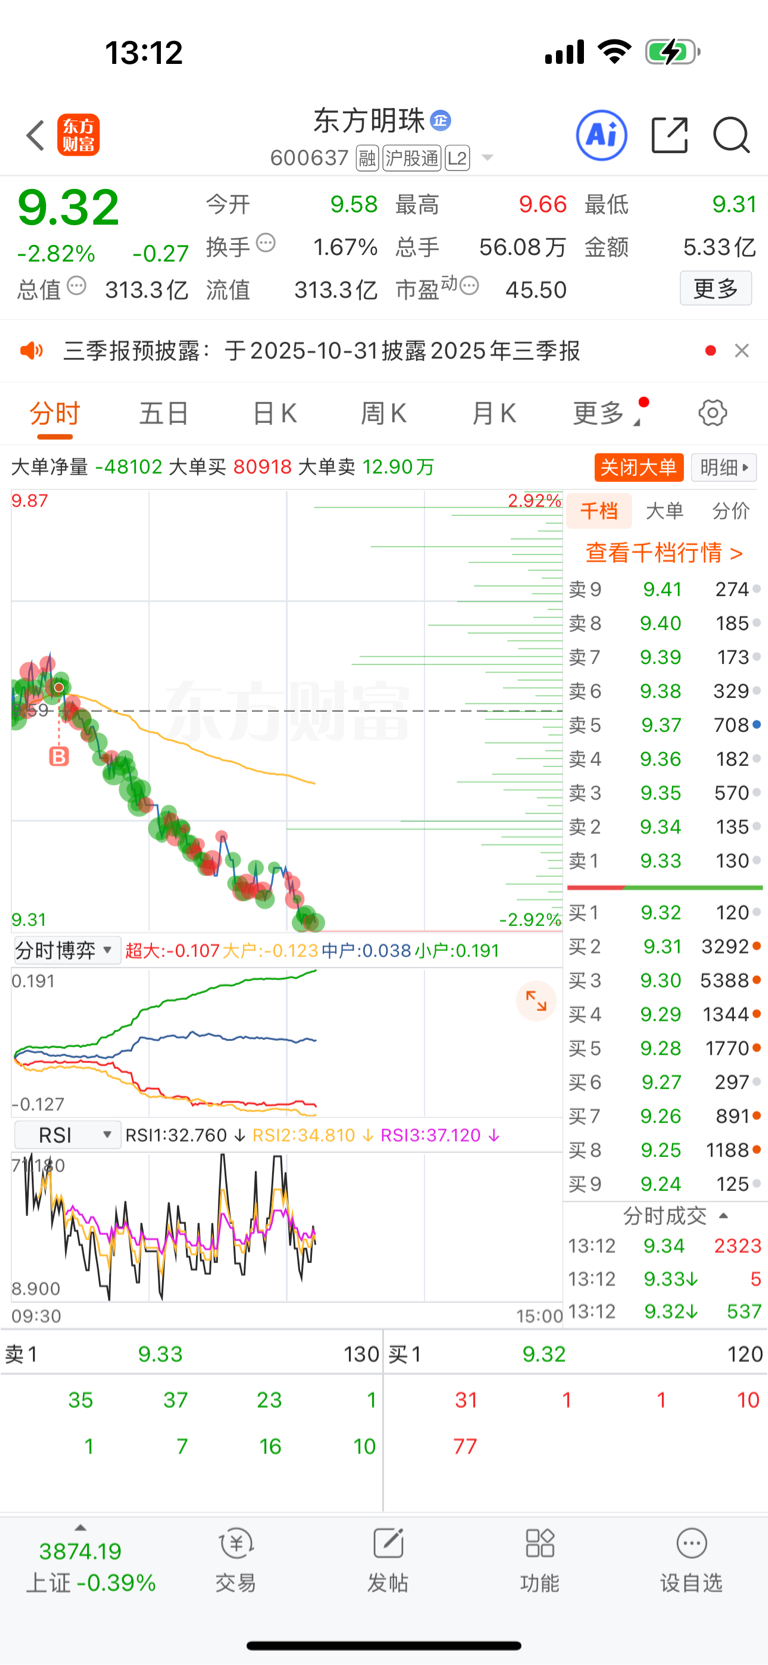Open the search magnifier icon

tap(731, 135)
